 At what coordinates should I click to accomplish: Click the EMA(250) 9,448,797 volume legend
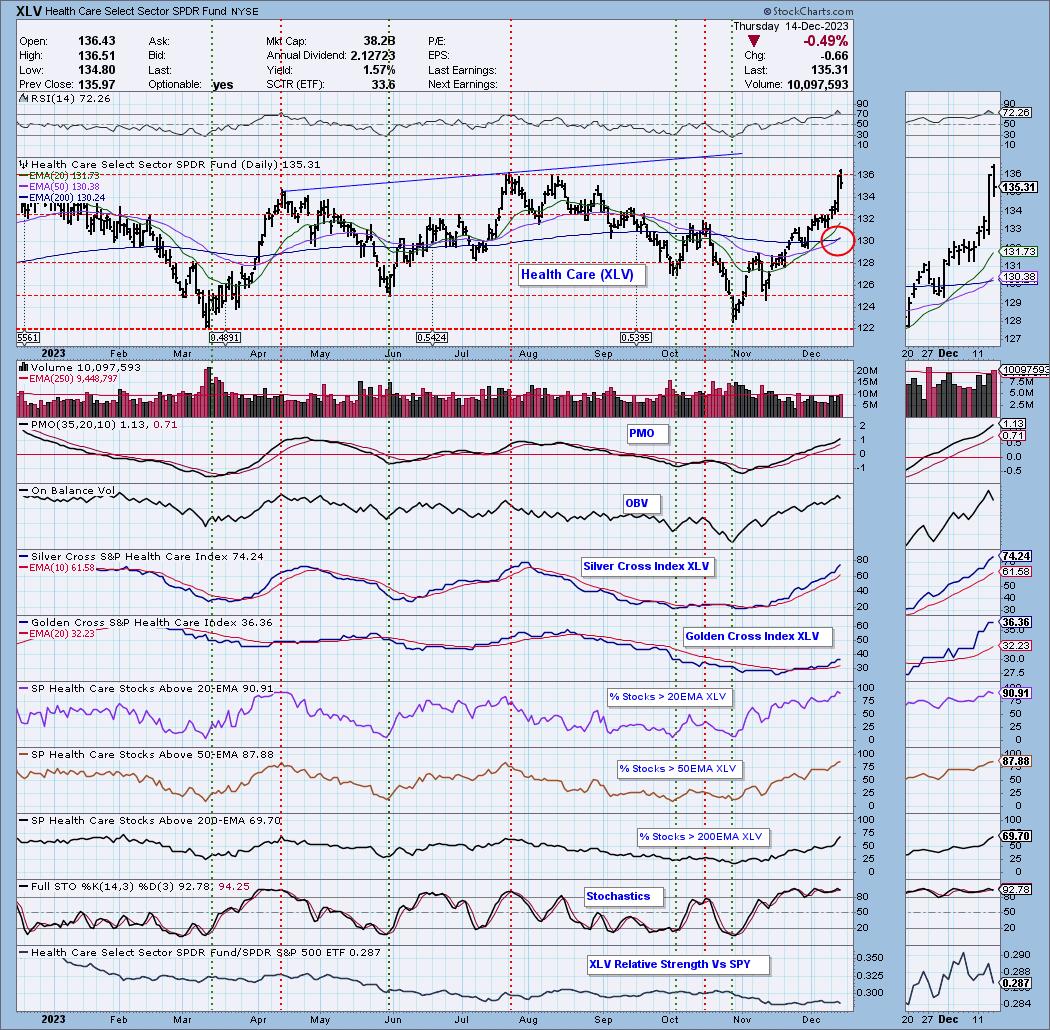coord(69,379)
